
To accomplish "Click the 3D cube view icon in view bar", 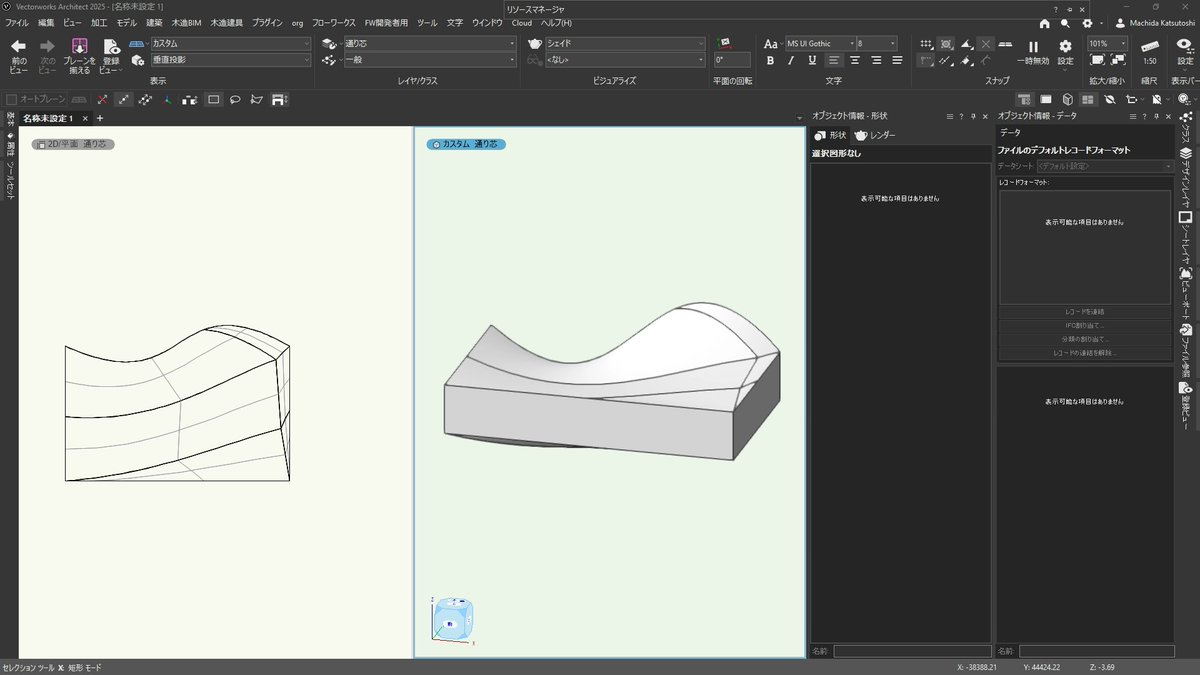I will (x=1067, y=99).
